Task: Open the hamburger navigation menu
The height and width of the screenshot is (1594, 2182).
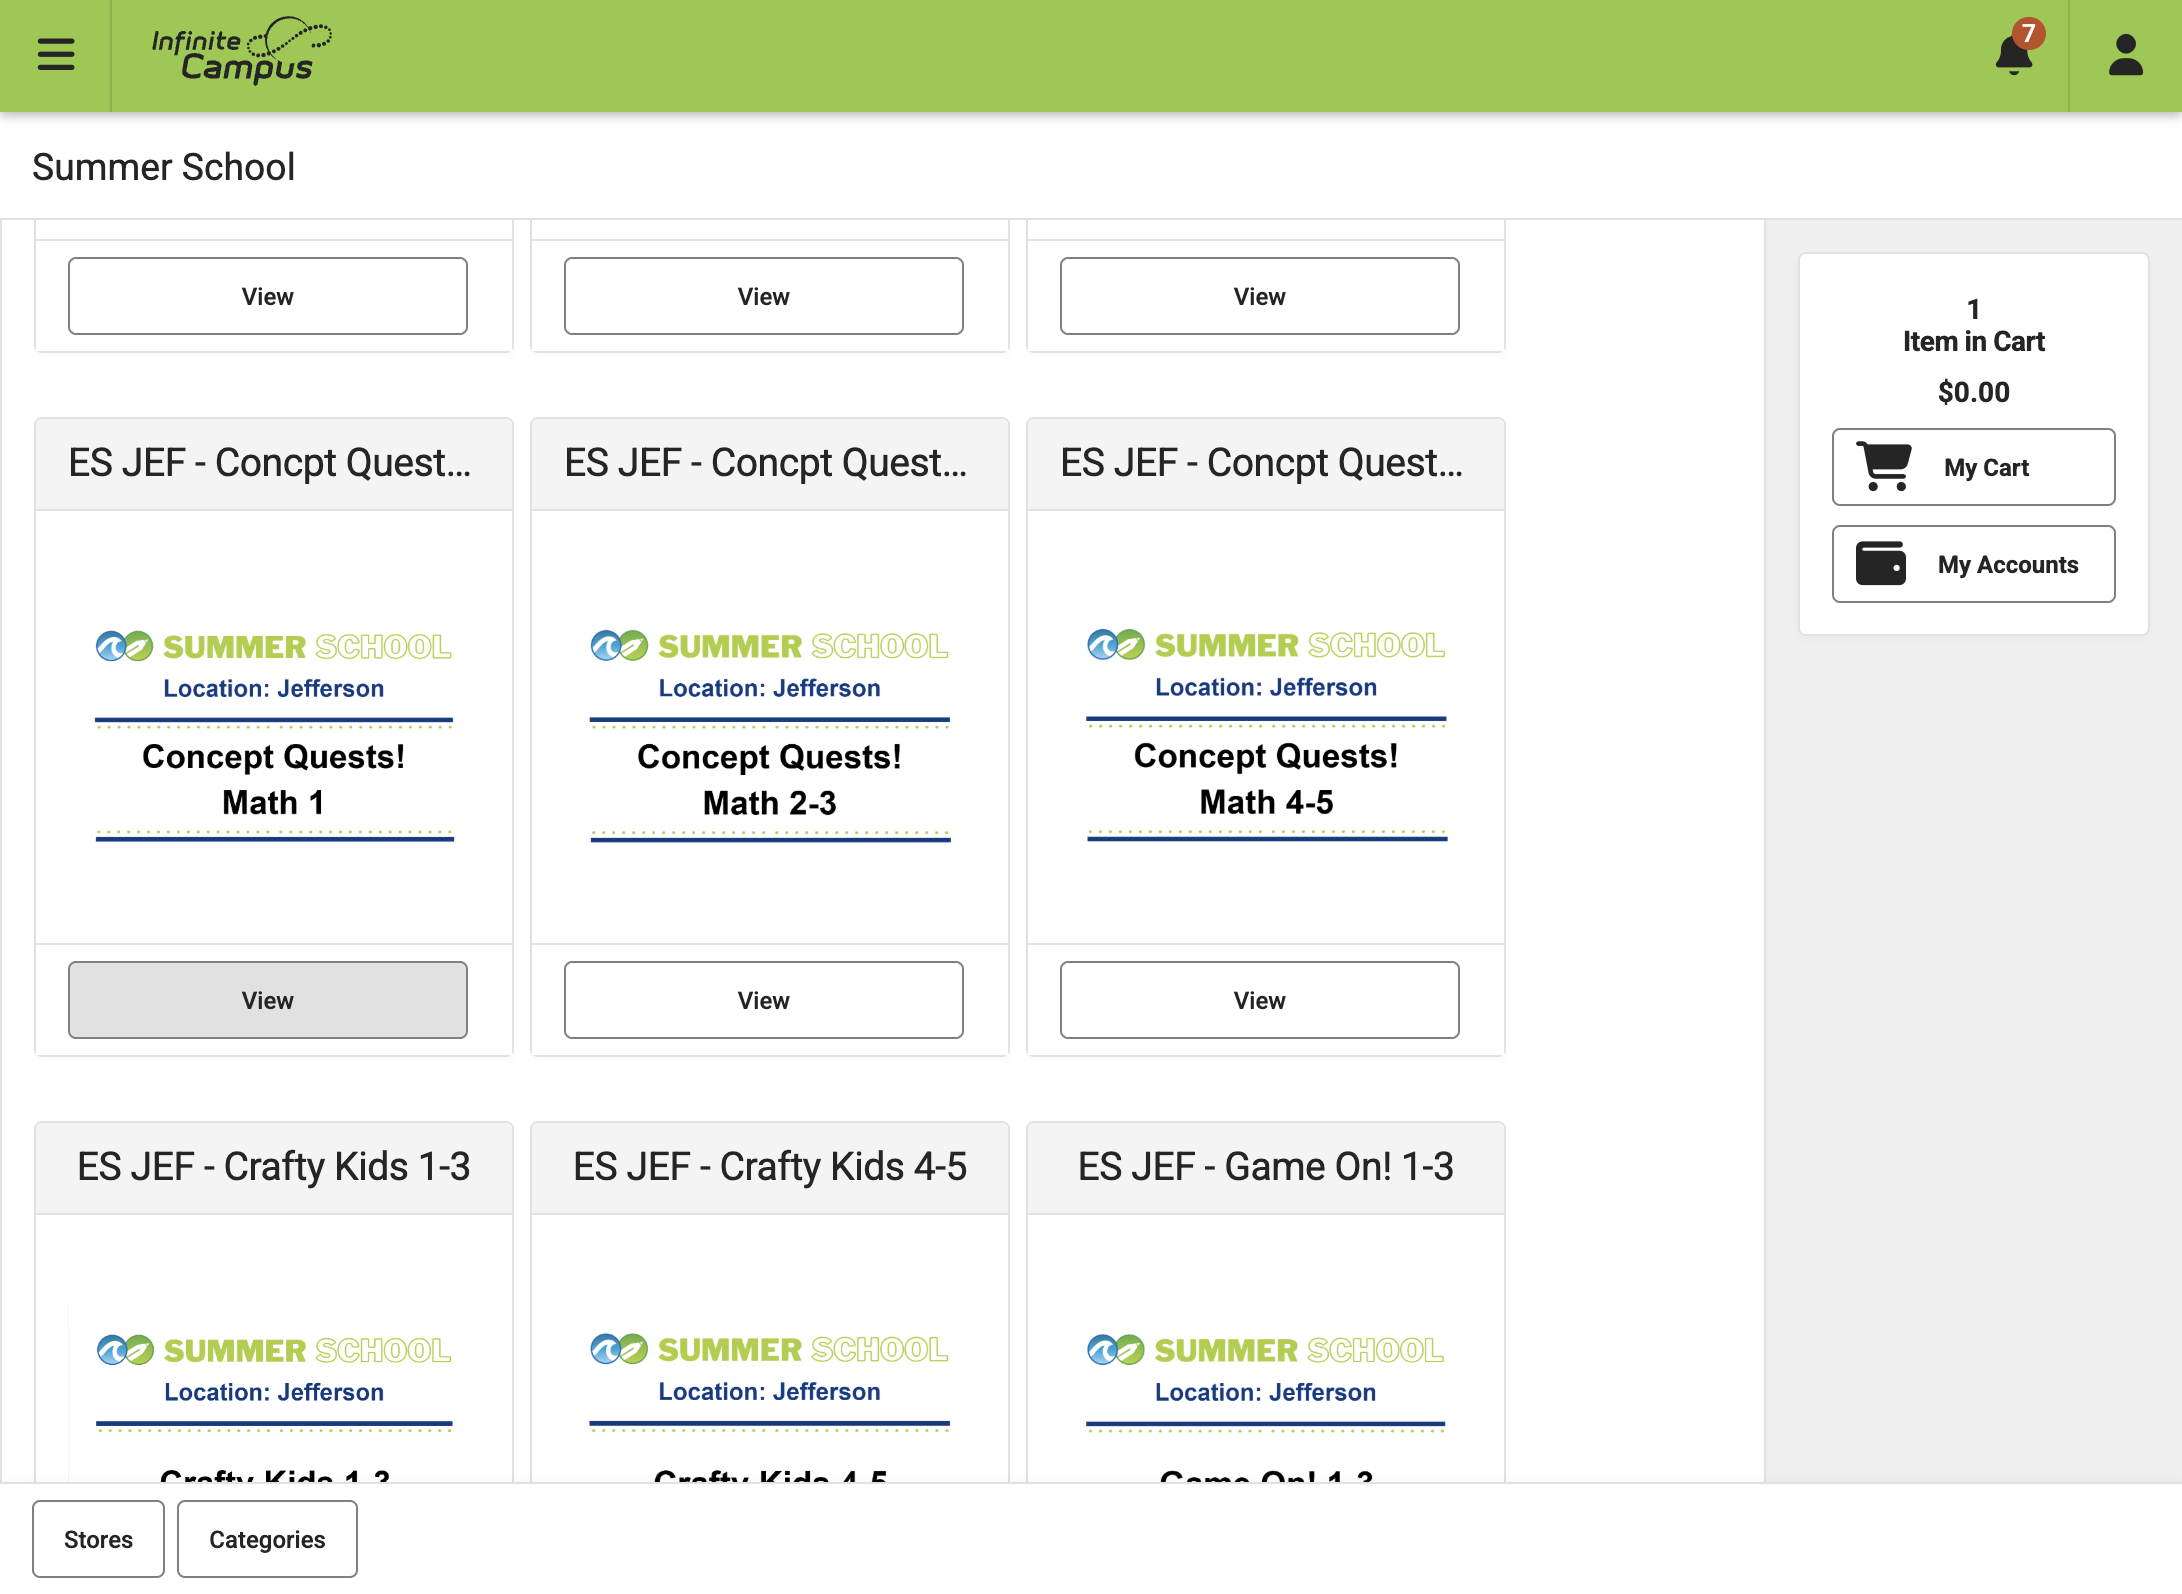Action: pyautogui.click(x=56, y=54)
